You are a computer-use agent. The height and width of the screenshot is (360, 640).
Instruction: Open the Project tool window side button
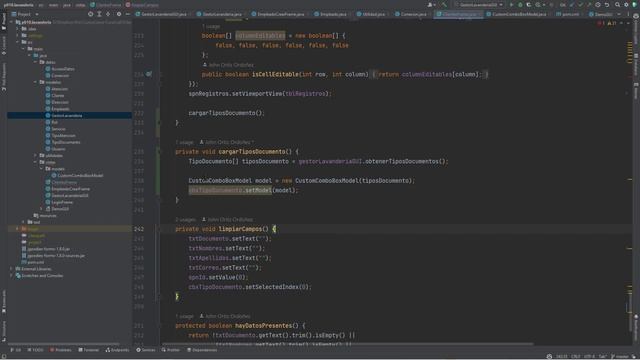pos(4,23)
